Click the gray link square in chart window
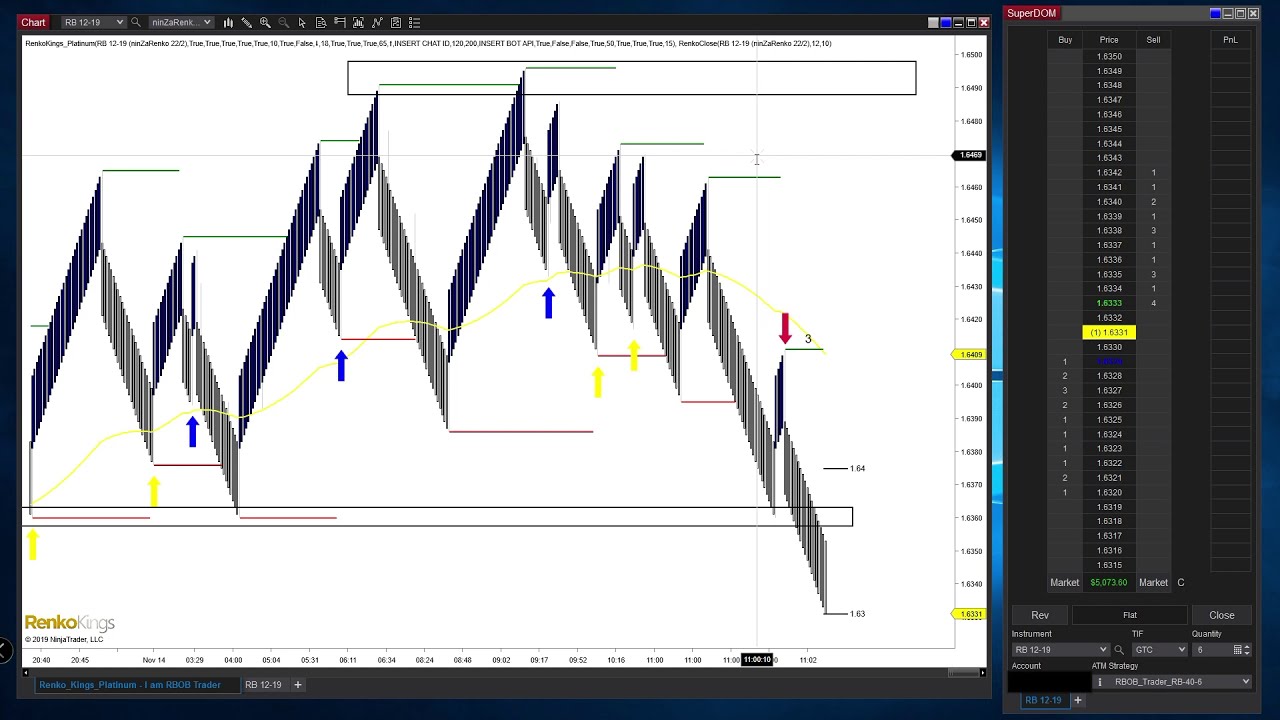The height and width of the screenshot is (720, 1280). (x=933, y=23)
